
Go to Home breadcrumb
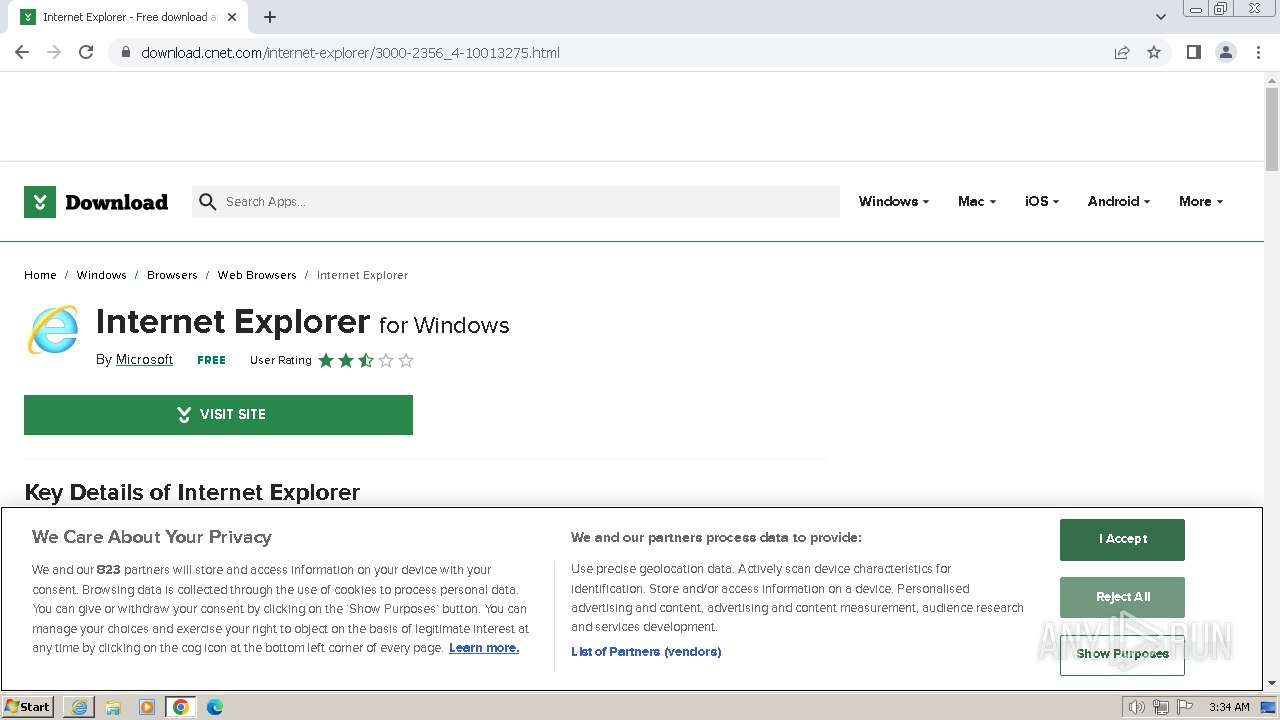pyautogui.click(x=40, y=275)
